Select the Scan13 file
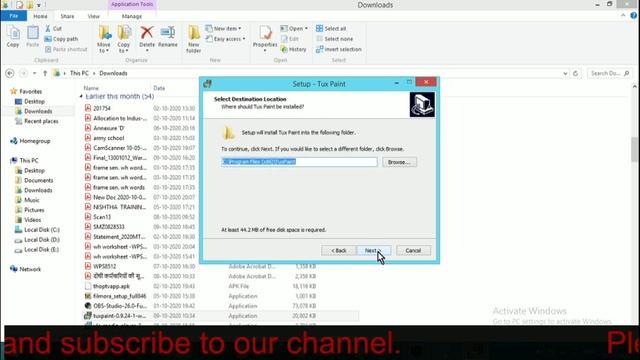 click(102, 217)
